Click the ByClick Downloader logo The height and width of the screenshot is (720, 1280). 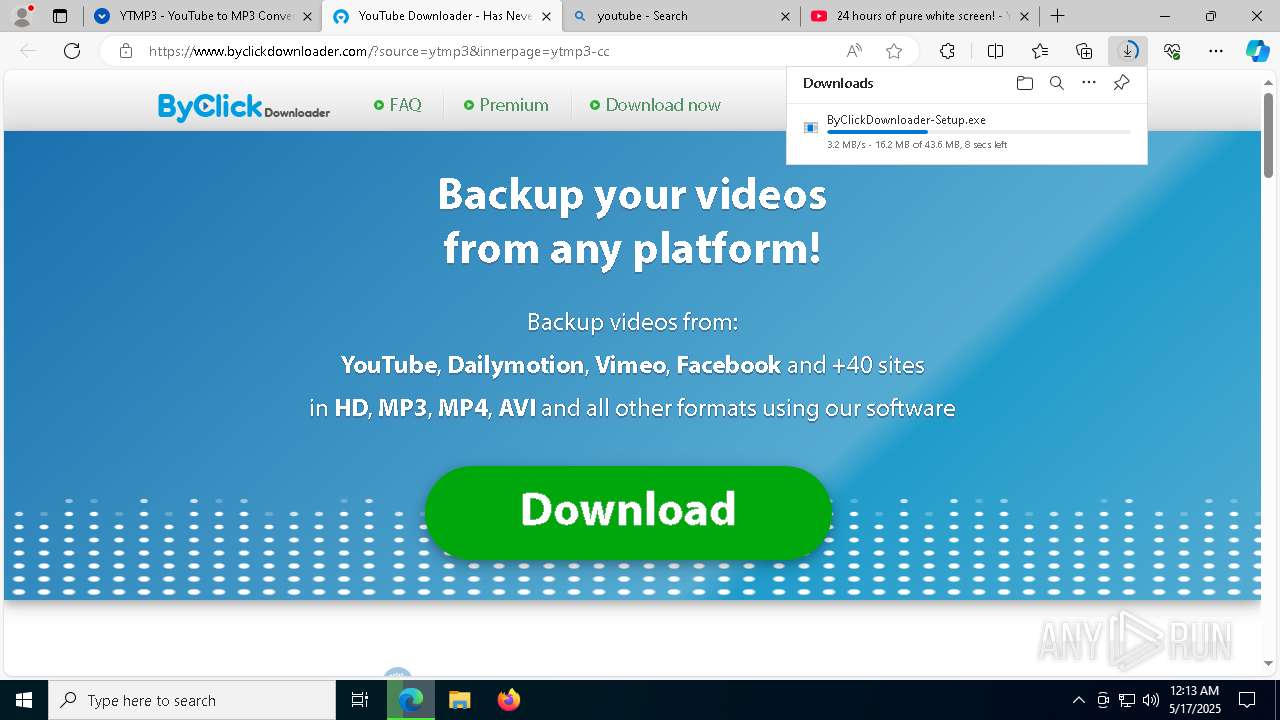pos(244,106)
